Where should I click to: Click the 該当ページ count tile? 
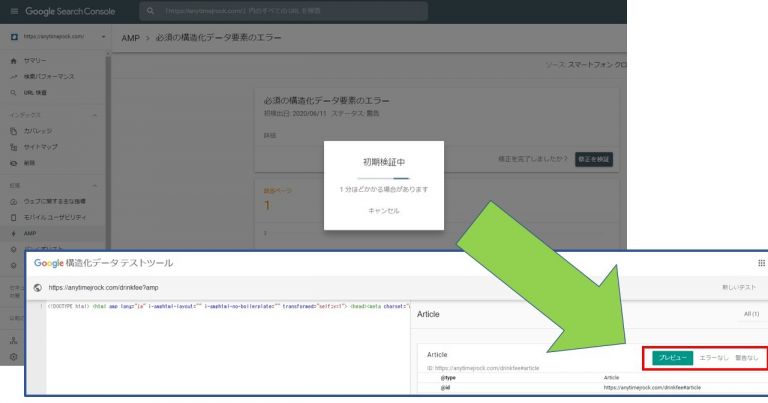coord(278,200)
